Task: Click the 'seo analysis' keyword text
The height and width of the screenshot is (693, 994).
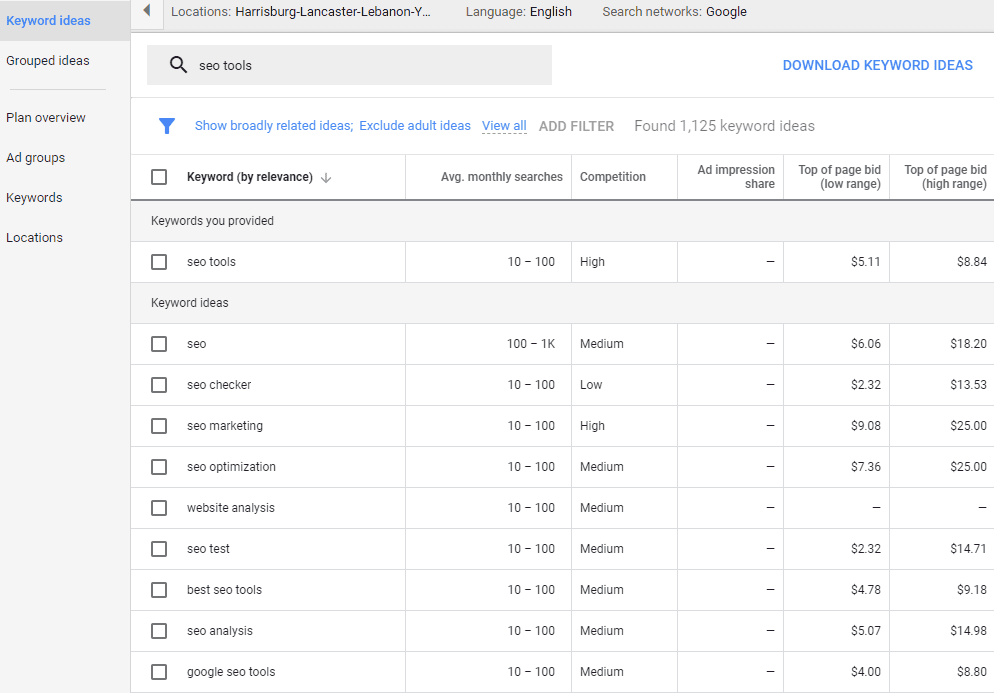Action: 219,631
